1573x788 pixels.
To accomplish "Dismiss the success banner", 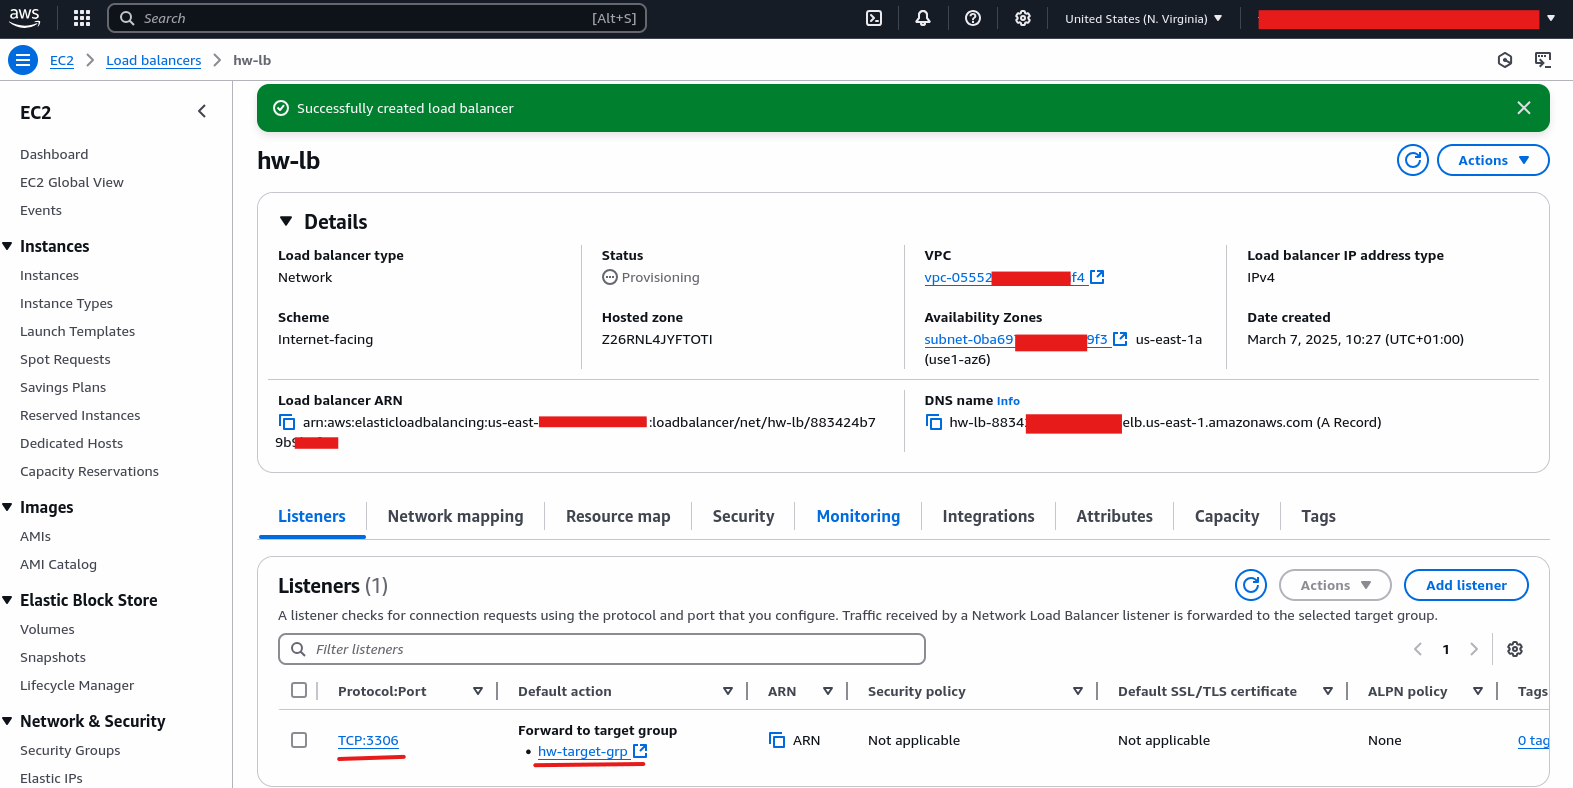I will tap(1524, 108).
